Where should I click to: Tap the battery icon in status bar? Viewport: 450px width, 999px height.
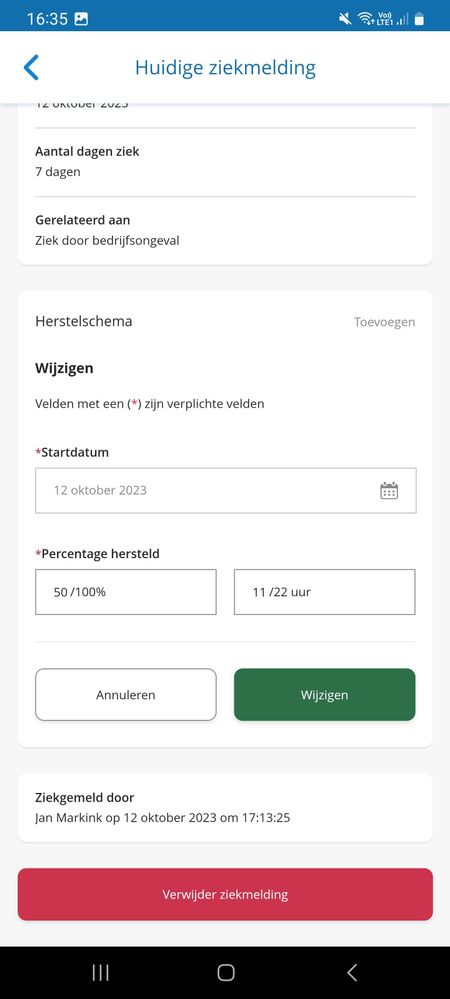point(419,19)
